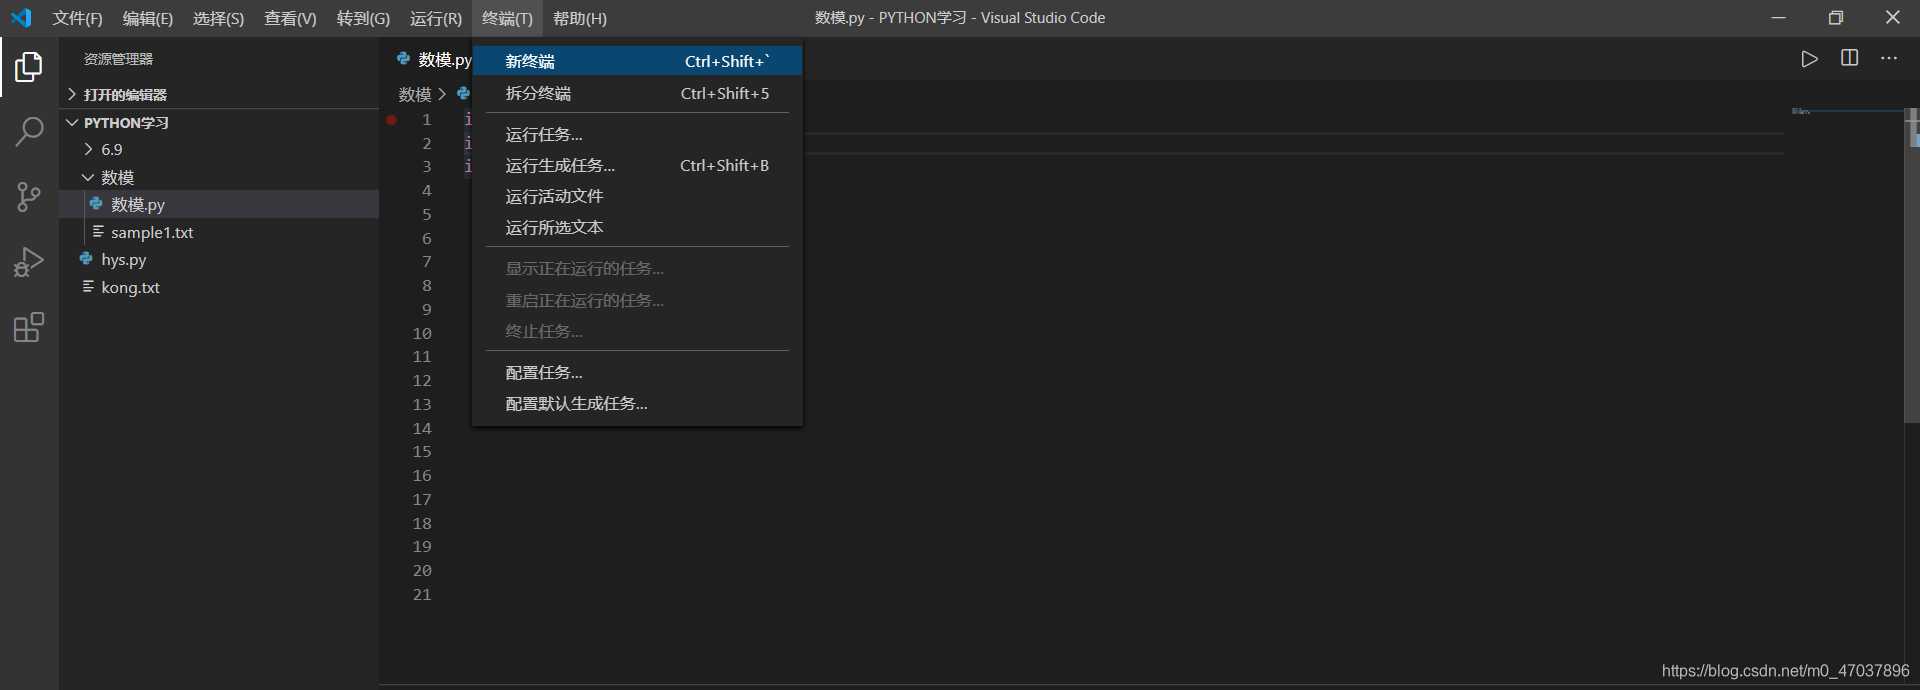Open the 转到(G) menu
1920x690 pixels.
(x=363, y=18)
